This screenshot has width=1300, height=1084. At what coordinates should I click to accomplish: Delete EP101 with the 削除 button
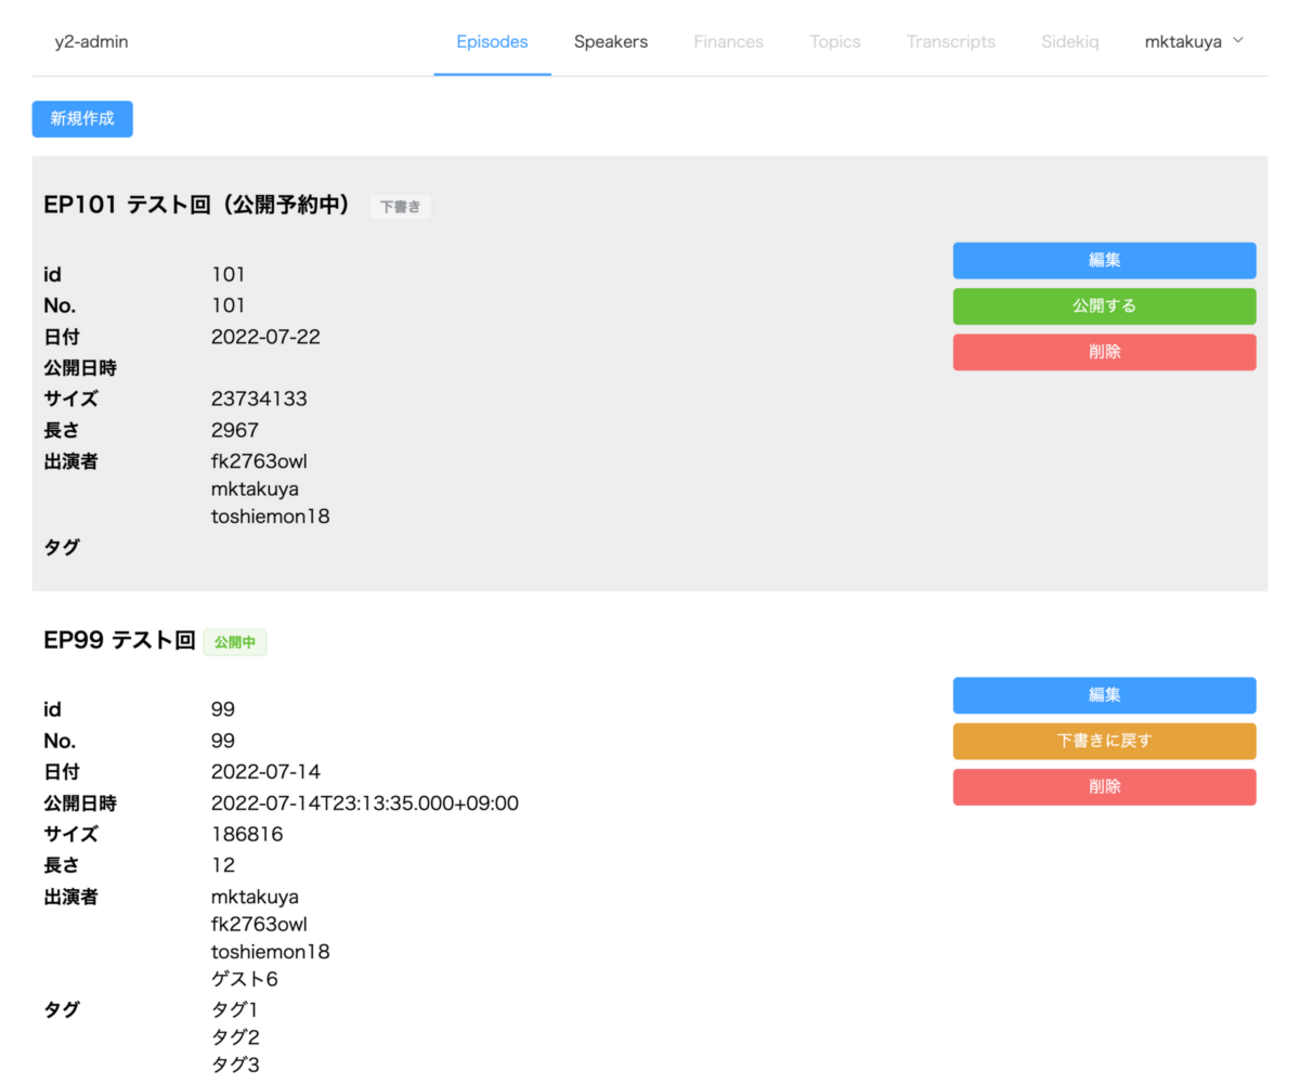click(x=1104, y=352)
